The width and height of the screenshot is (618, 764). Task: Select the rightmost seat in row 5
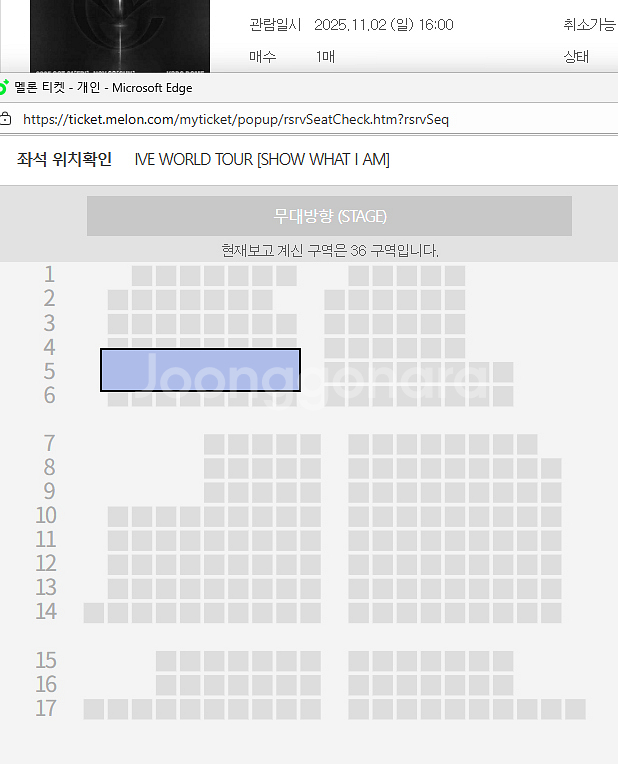click(x=503, y=372)
